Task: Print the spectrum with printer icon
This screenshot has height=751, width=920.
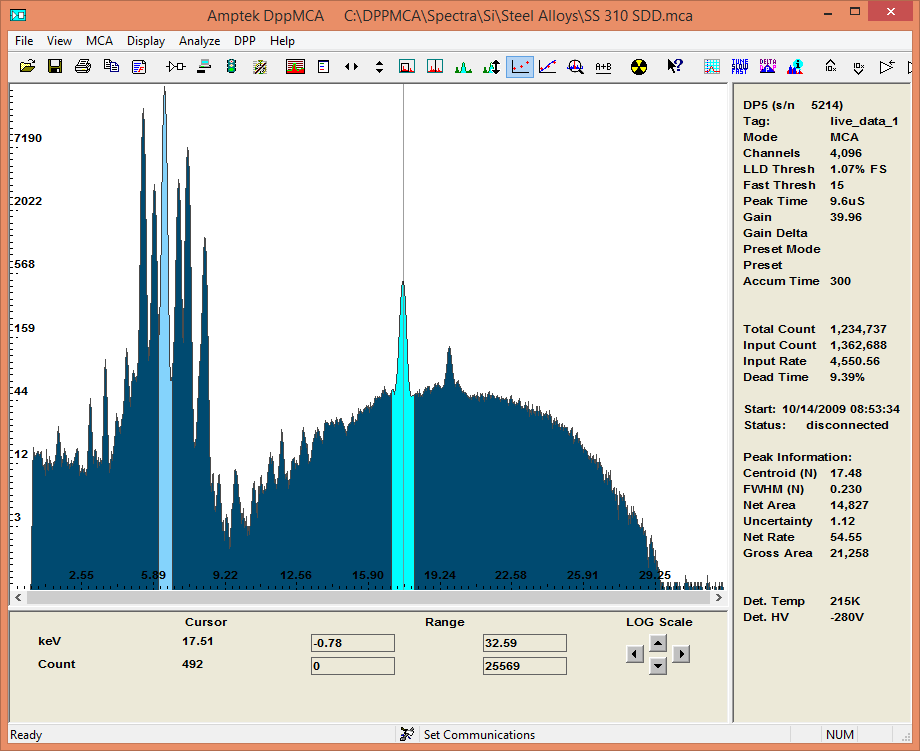Action: (83, 66)
